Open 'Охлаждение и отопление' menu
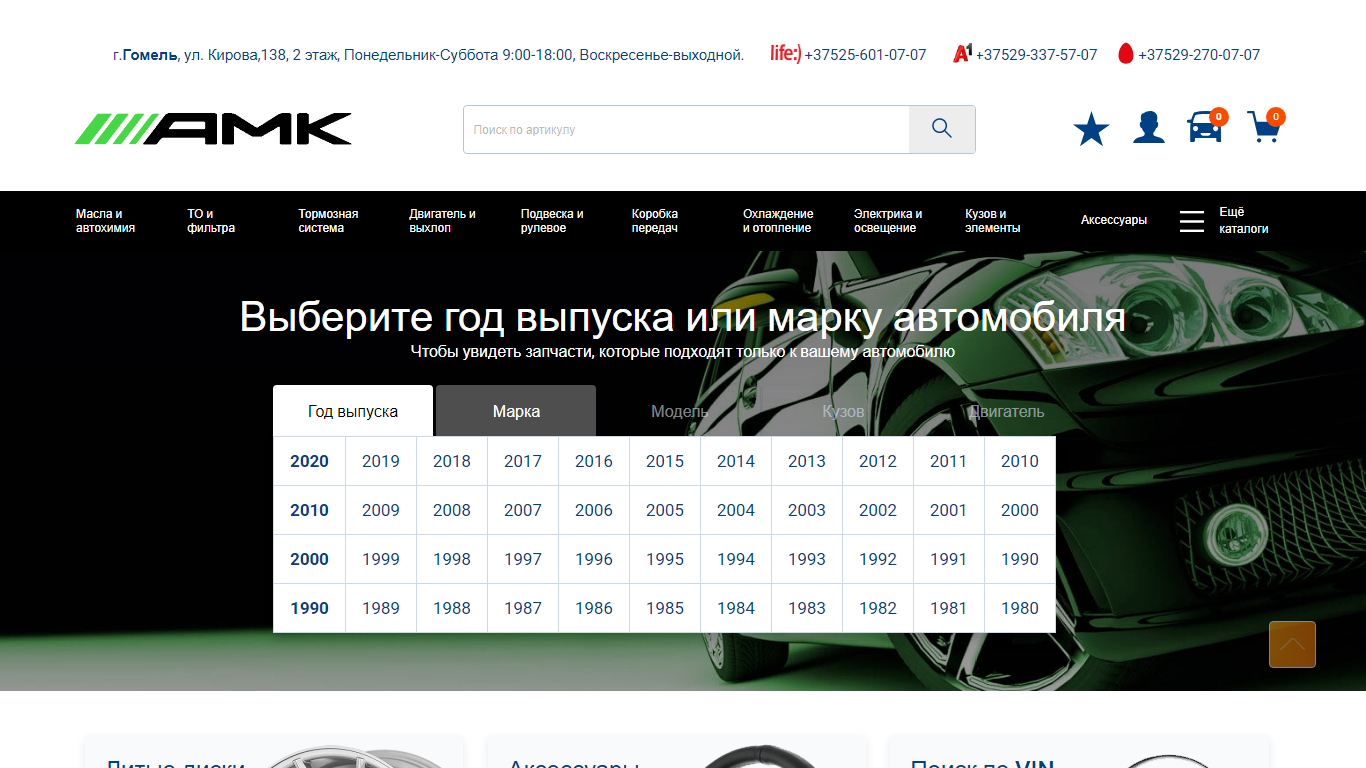The width and height of the screenshot is (1366, 768). point(778,221)
